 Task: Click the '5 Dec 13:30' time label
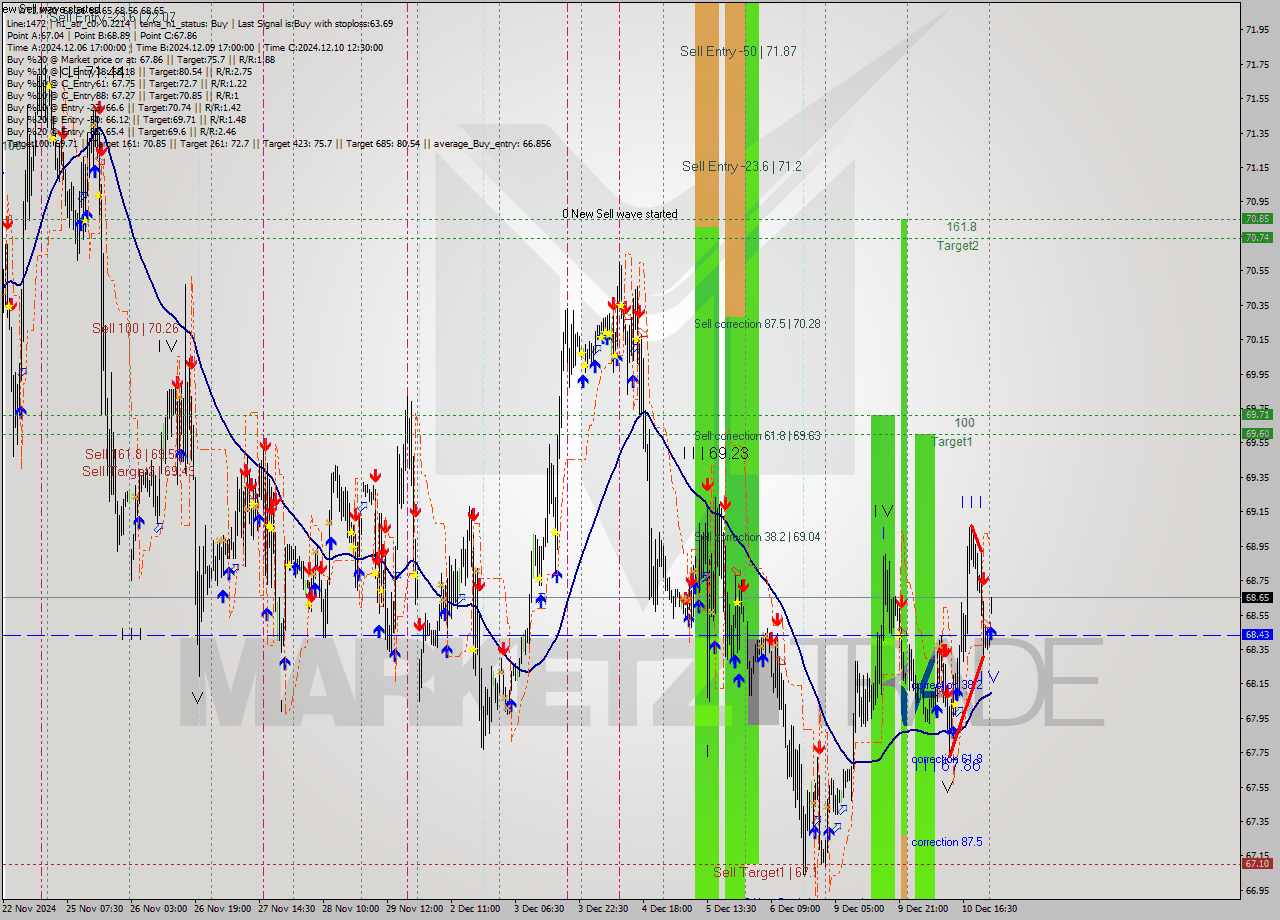click(731, 909)
